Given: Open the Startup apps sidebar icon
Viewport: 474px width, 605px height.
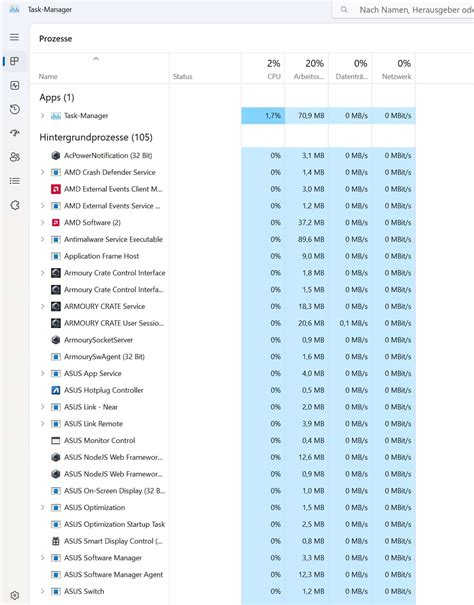Looking at the screenshot, I should [15, 133].
